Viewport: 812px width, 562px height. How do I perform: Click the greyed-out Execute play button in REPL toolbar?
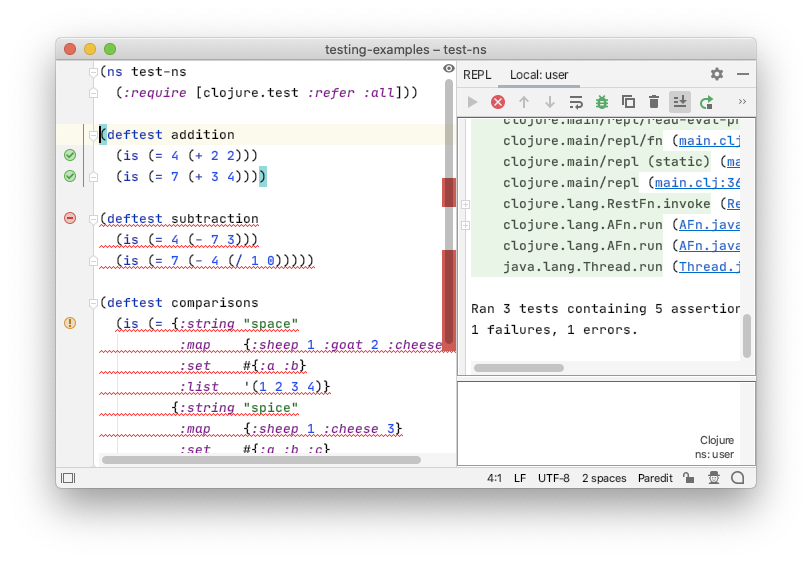coord(472,102)
